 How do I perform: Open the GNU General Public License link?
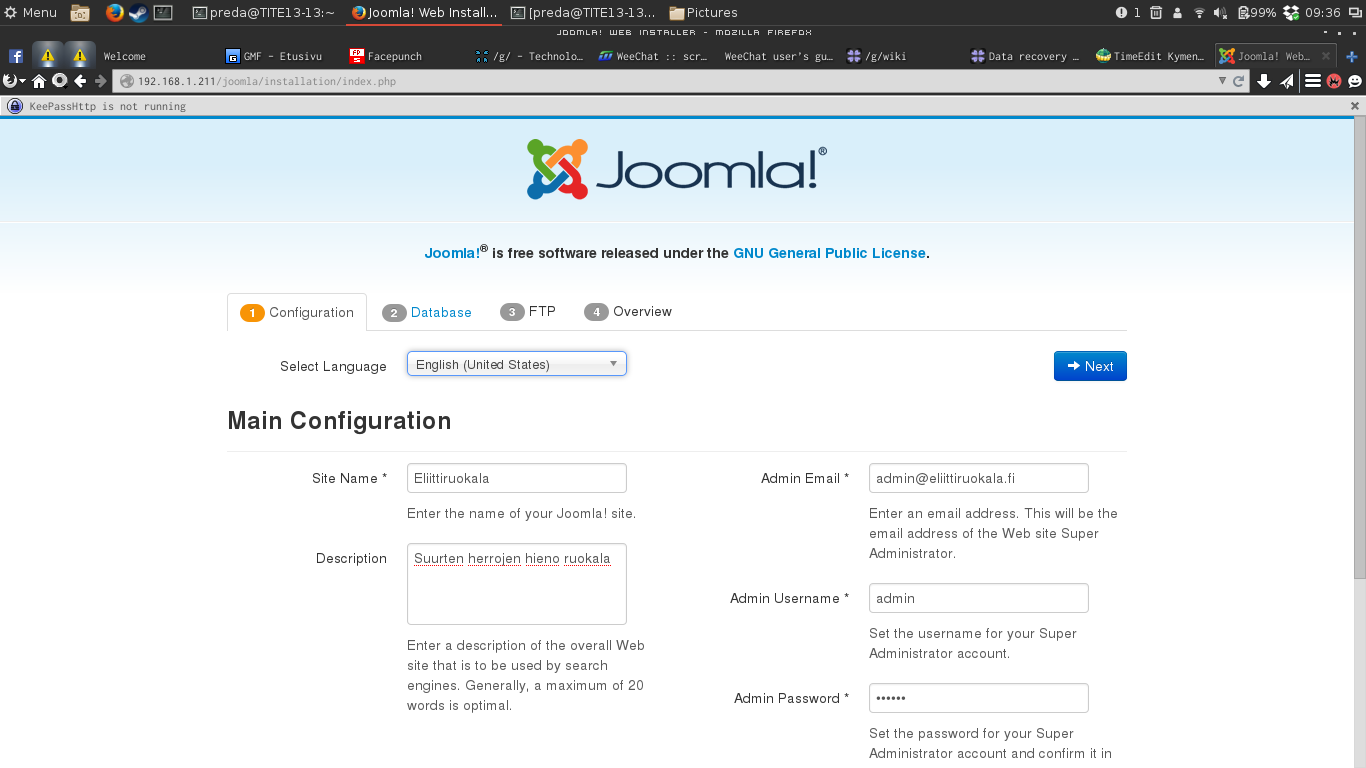coord(830,253)
